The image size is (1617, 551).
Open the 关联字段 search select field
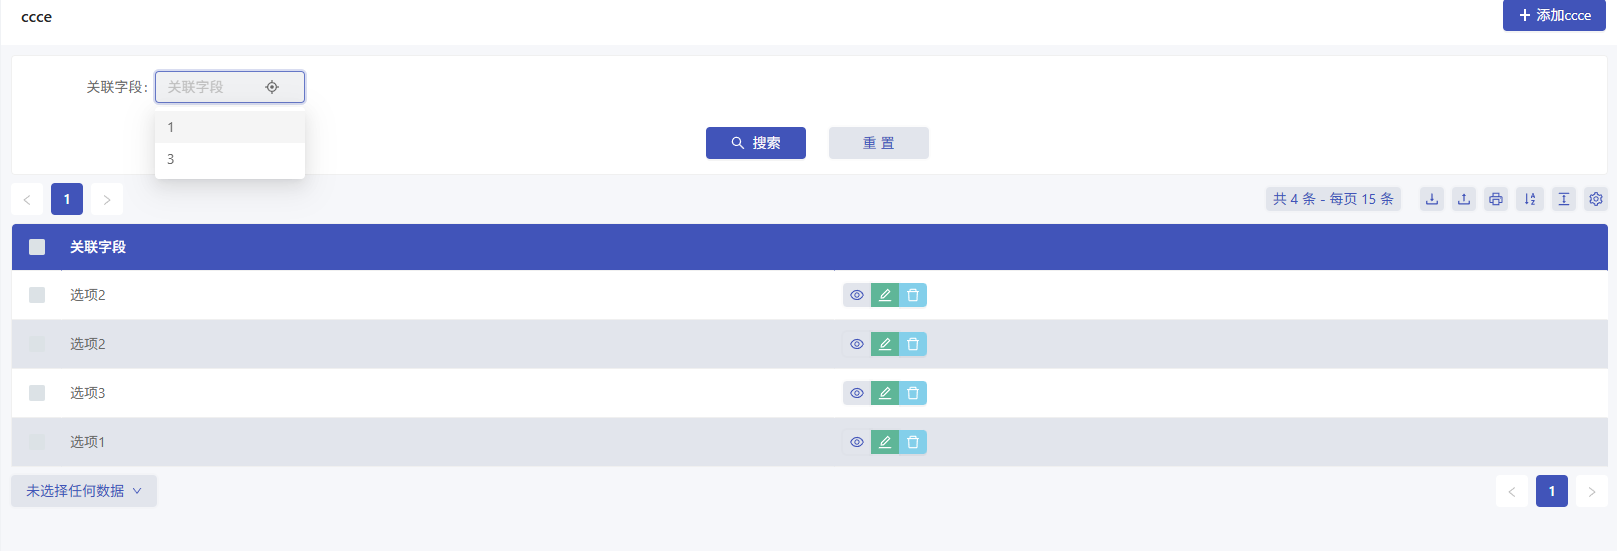click(230, 87)
